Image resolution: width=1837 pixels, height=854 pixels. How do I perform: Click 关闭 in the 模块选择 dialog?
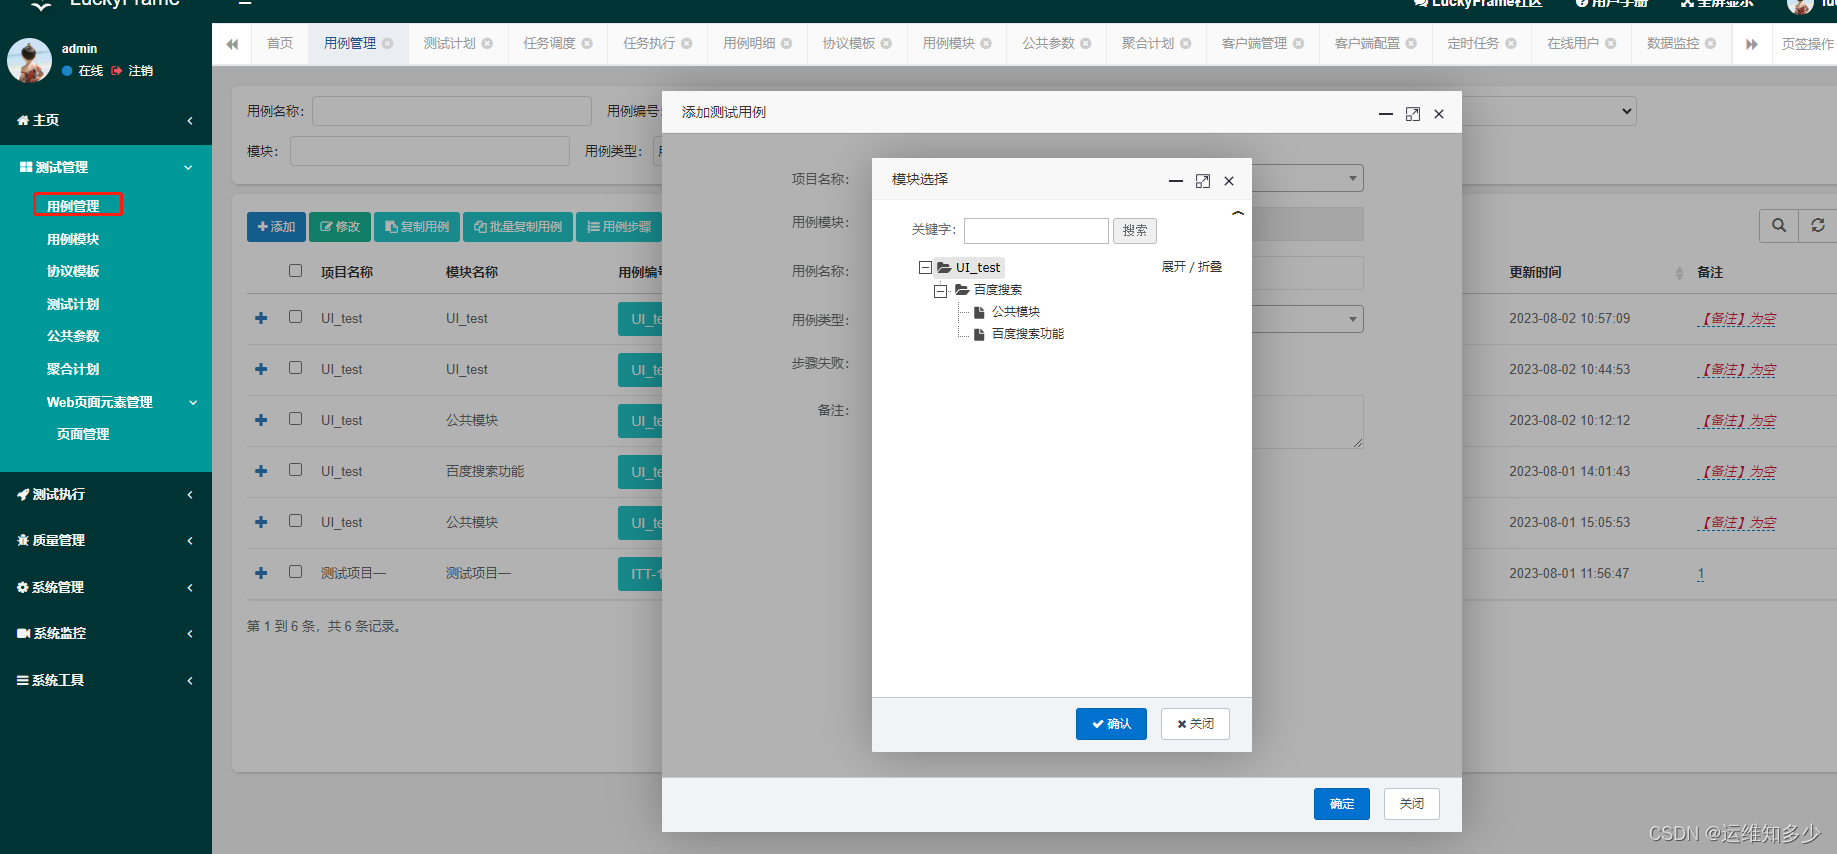pyautogui.click(x=1195, y=724)
